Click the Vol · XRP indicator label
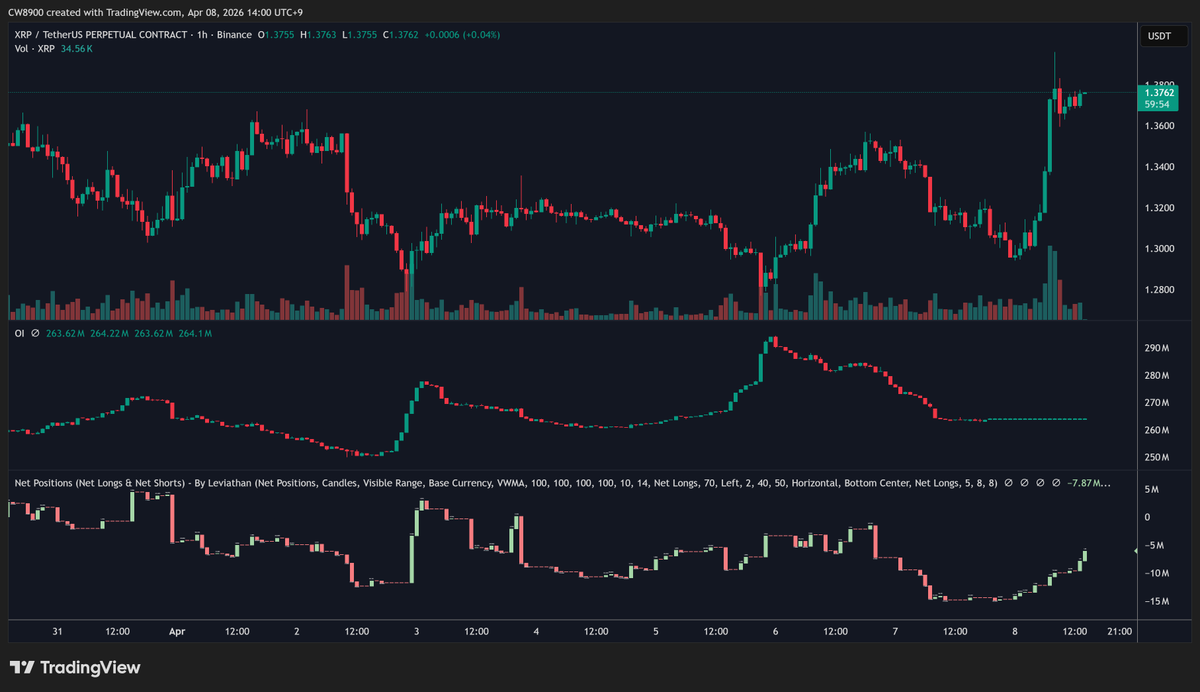 (35, 49)
